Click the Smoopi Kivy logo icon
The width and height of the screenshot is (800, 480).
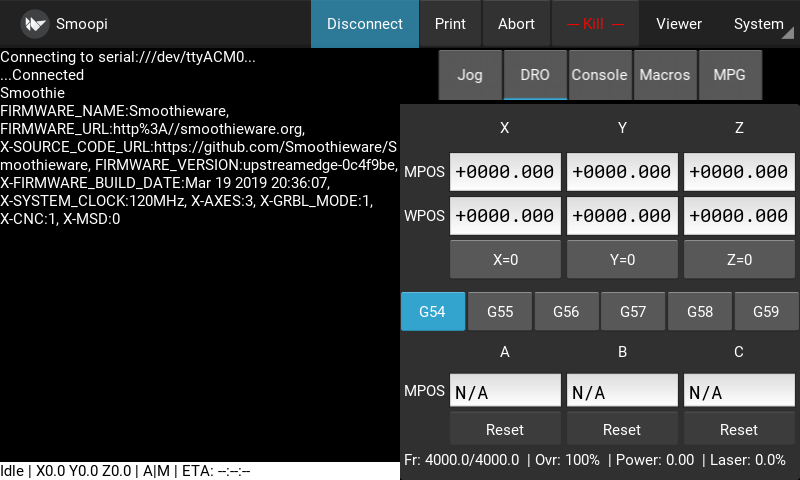(x=35, y=24)
